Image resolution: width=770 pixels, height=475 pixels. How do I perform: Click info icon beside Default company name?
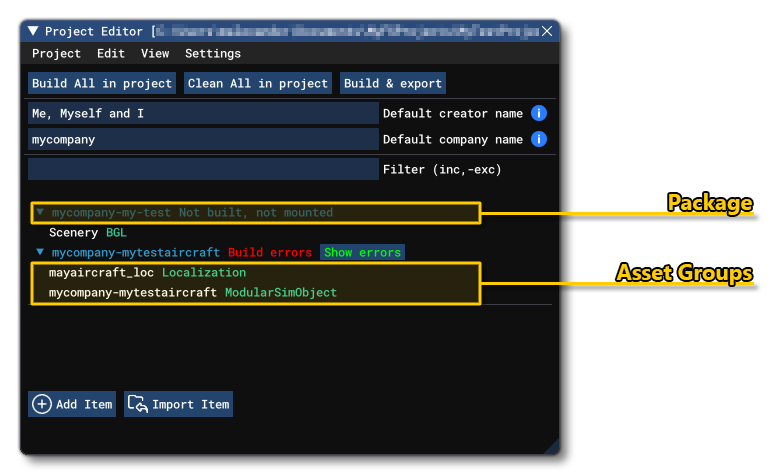[539, 140]
